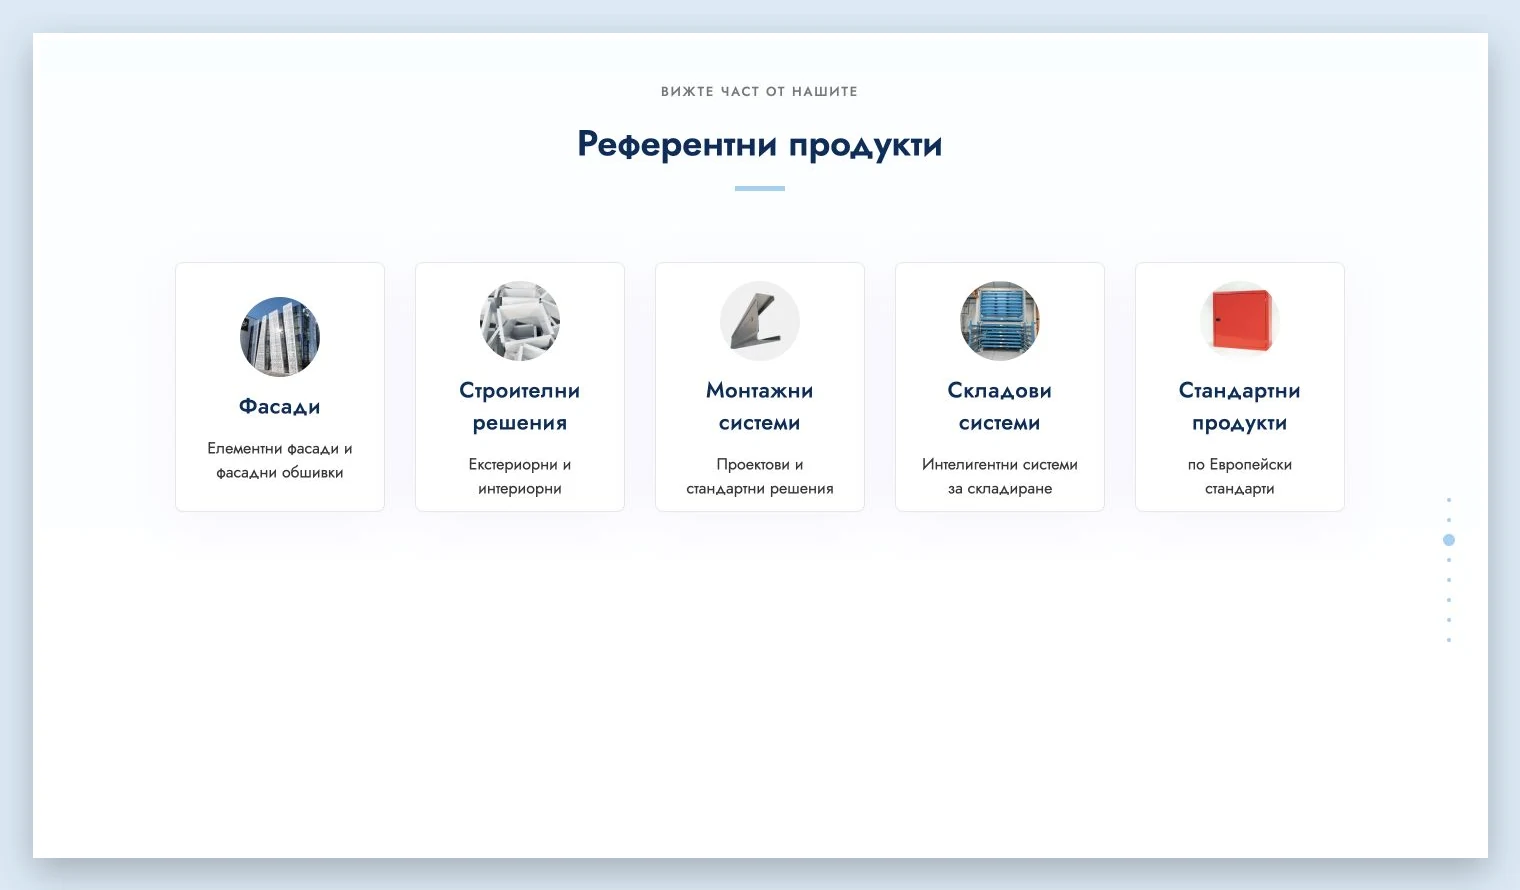The width and height of the screenshot is (1520, 890).
Task: Click the small caption 'ВИЖТ�E ЧАСТ ОТ НАШИТЕ'
Action: [760, 91]
